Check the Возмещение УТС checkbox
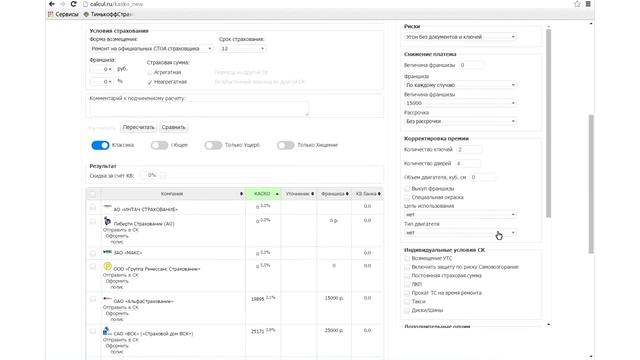640x360 pixels. (x=407, y=258)
